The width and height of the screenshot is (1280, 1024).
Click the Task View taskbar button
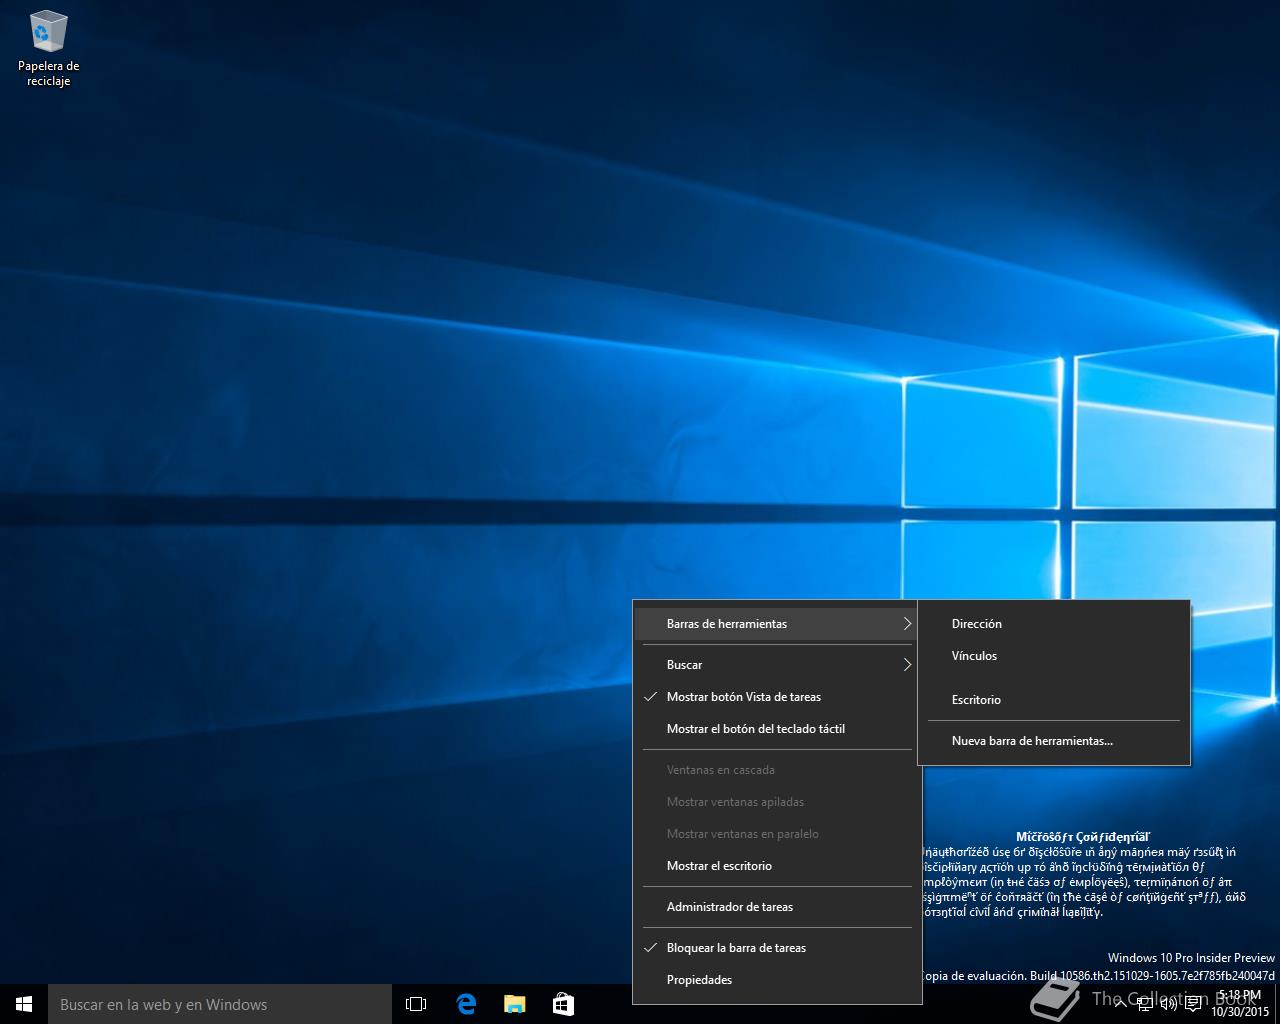(416, 1004)
